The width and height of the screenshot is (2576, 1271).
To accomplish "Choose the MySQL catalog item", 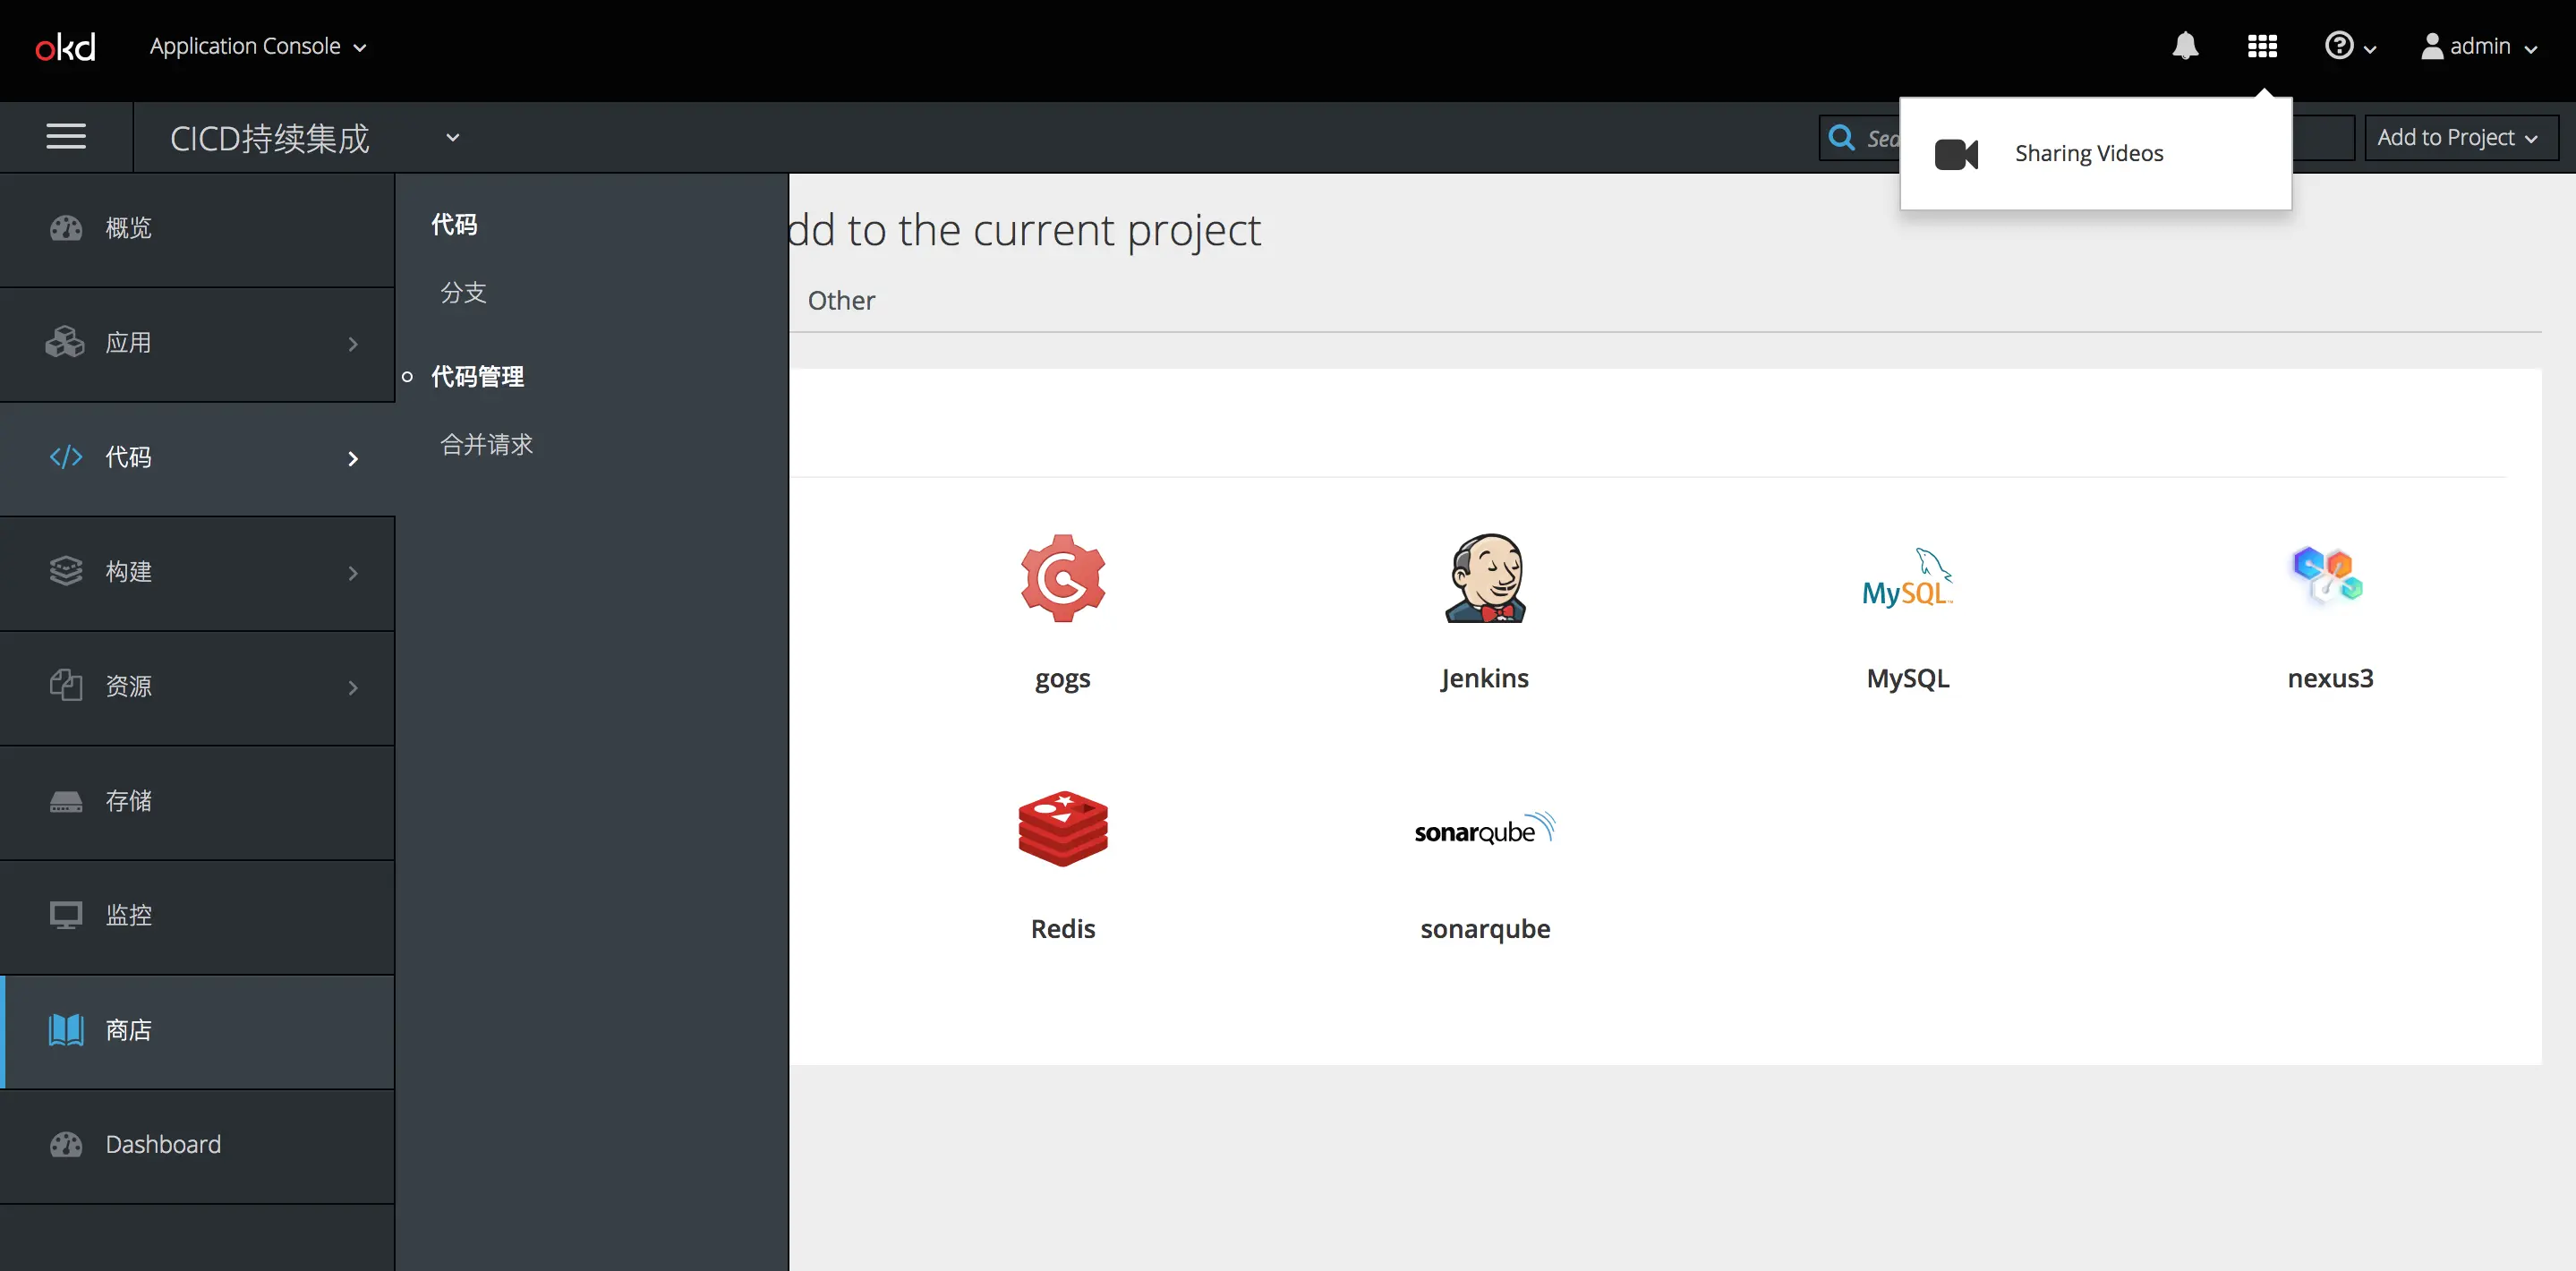I will tap(1907, 580).
